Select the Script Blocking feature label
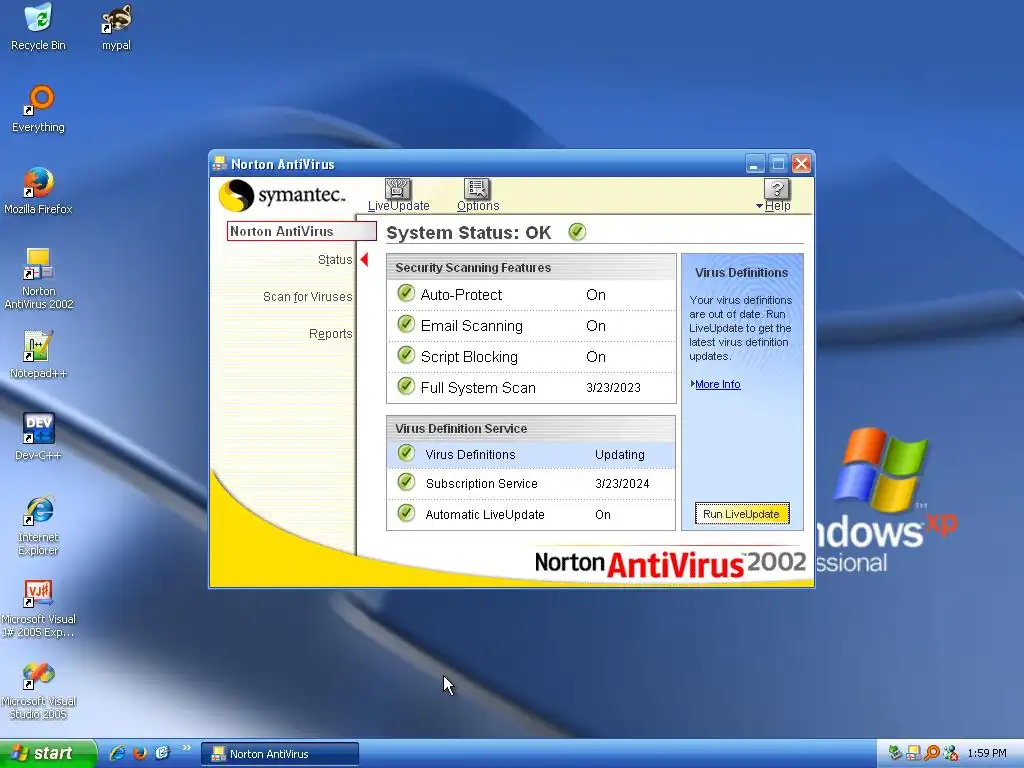The image size is (1024, 768). click(x=469, y=357)
